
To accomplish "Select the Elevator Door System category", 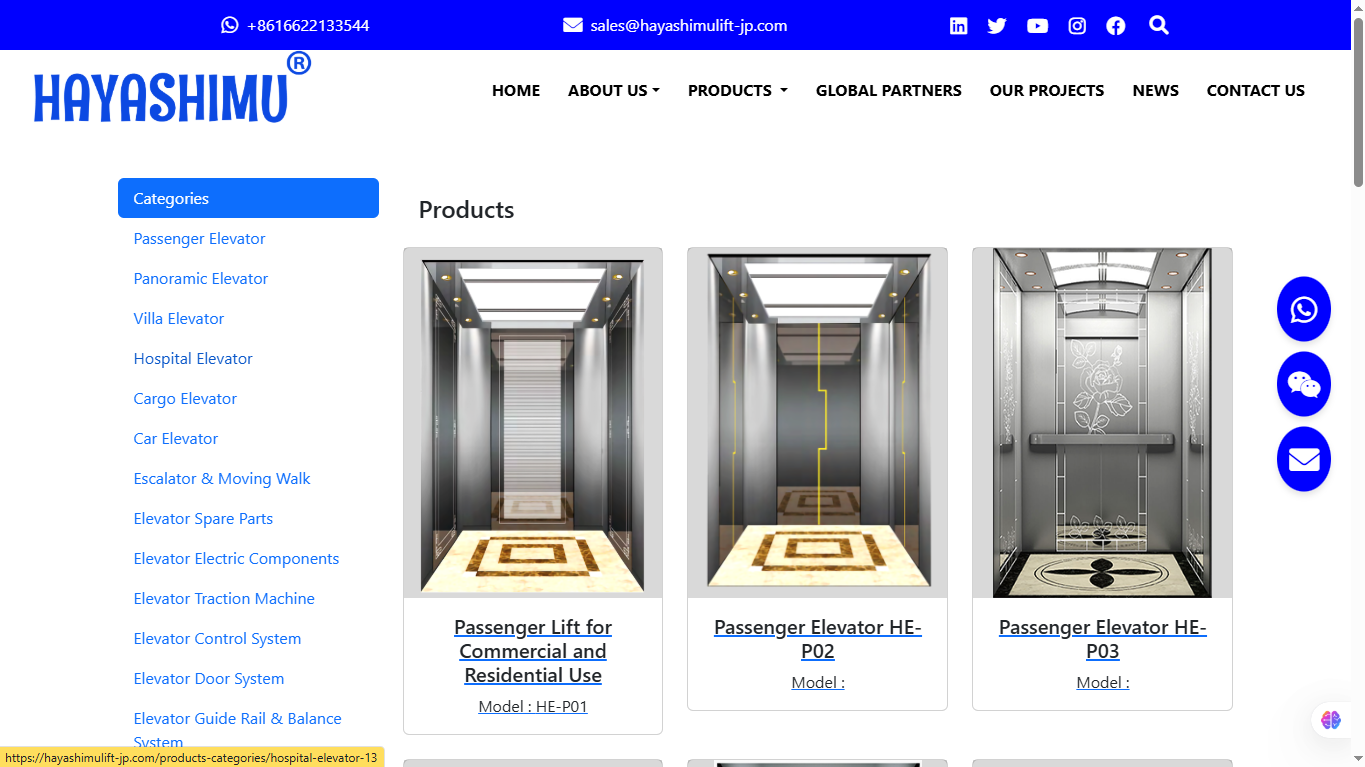I will click(x=209, y=678).
